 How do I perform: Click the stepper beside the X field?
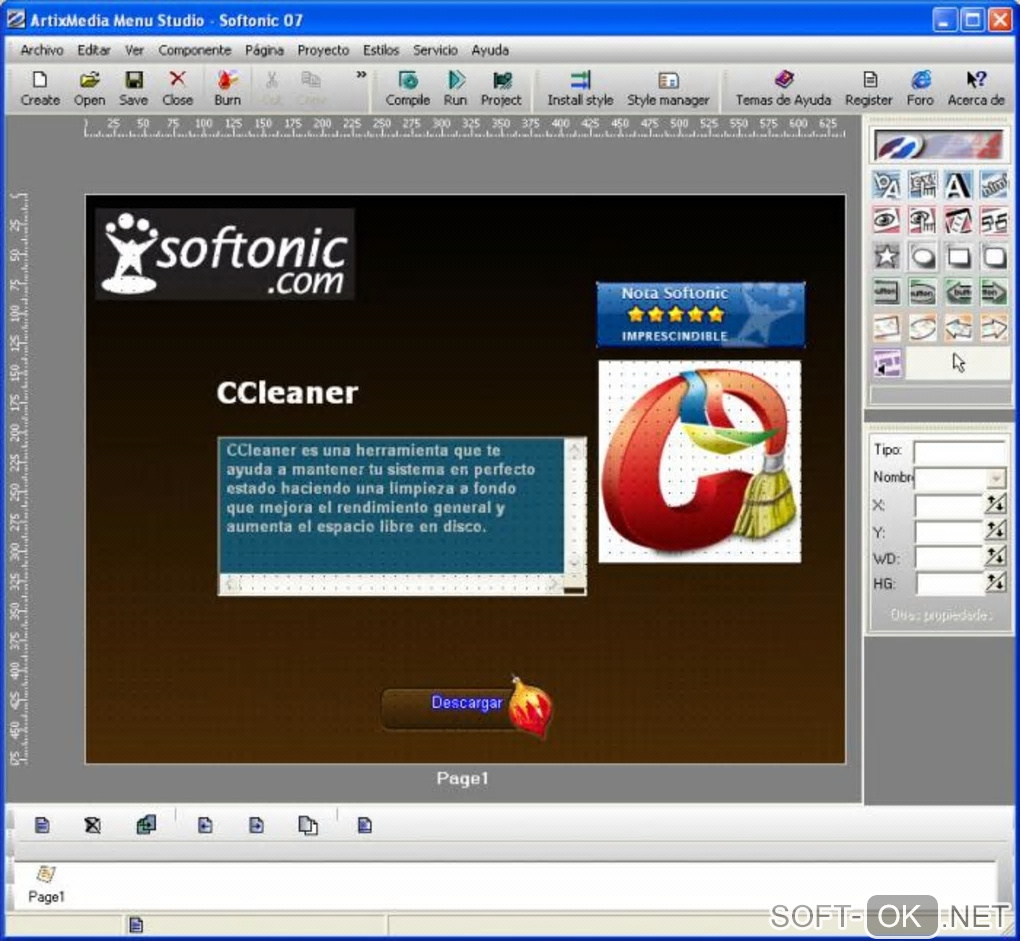pos(995,505)
